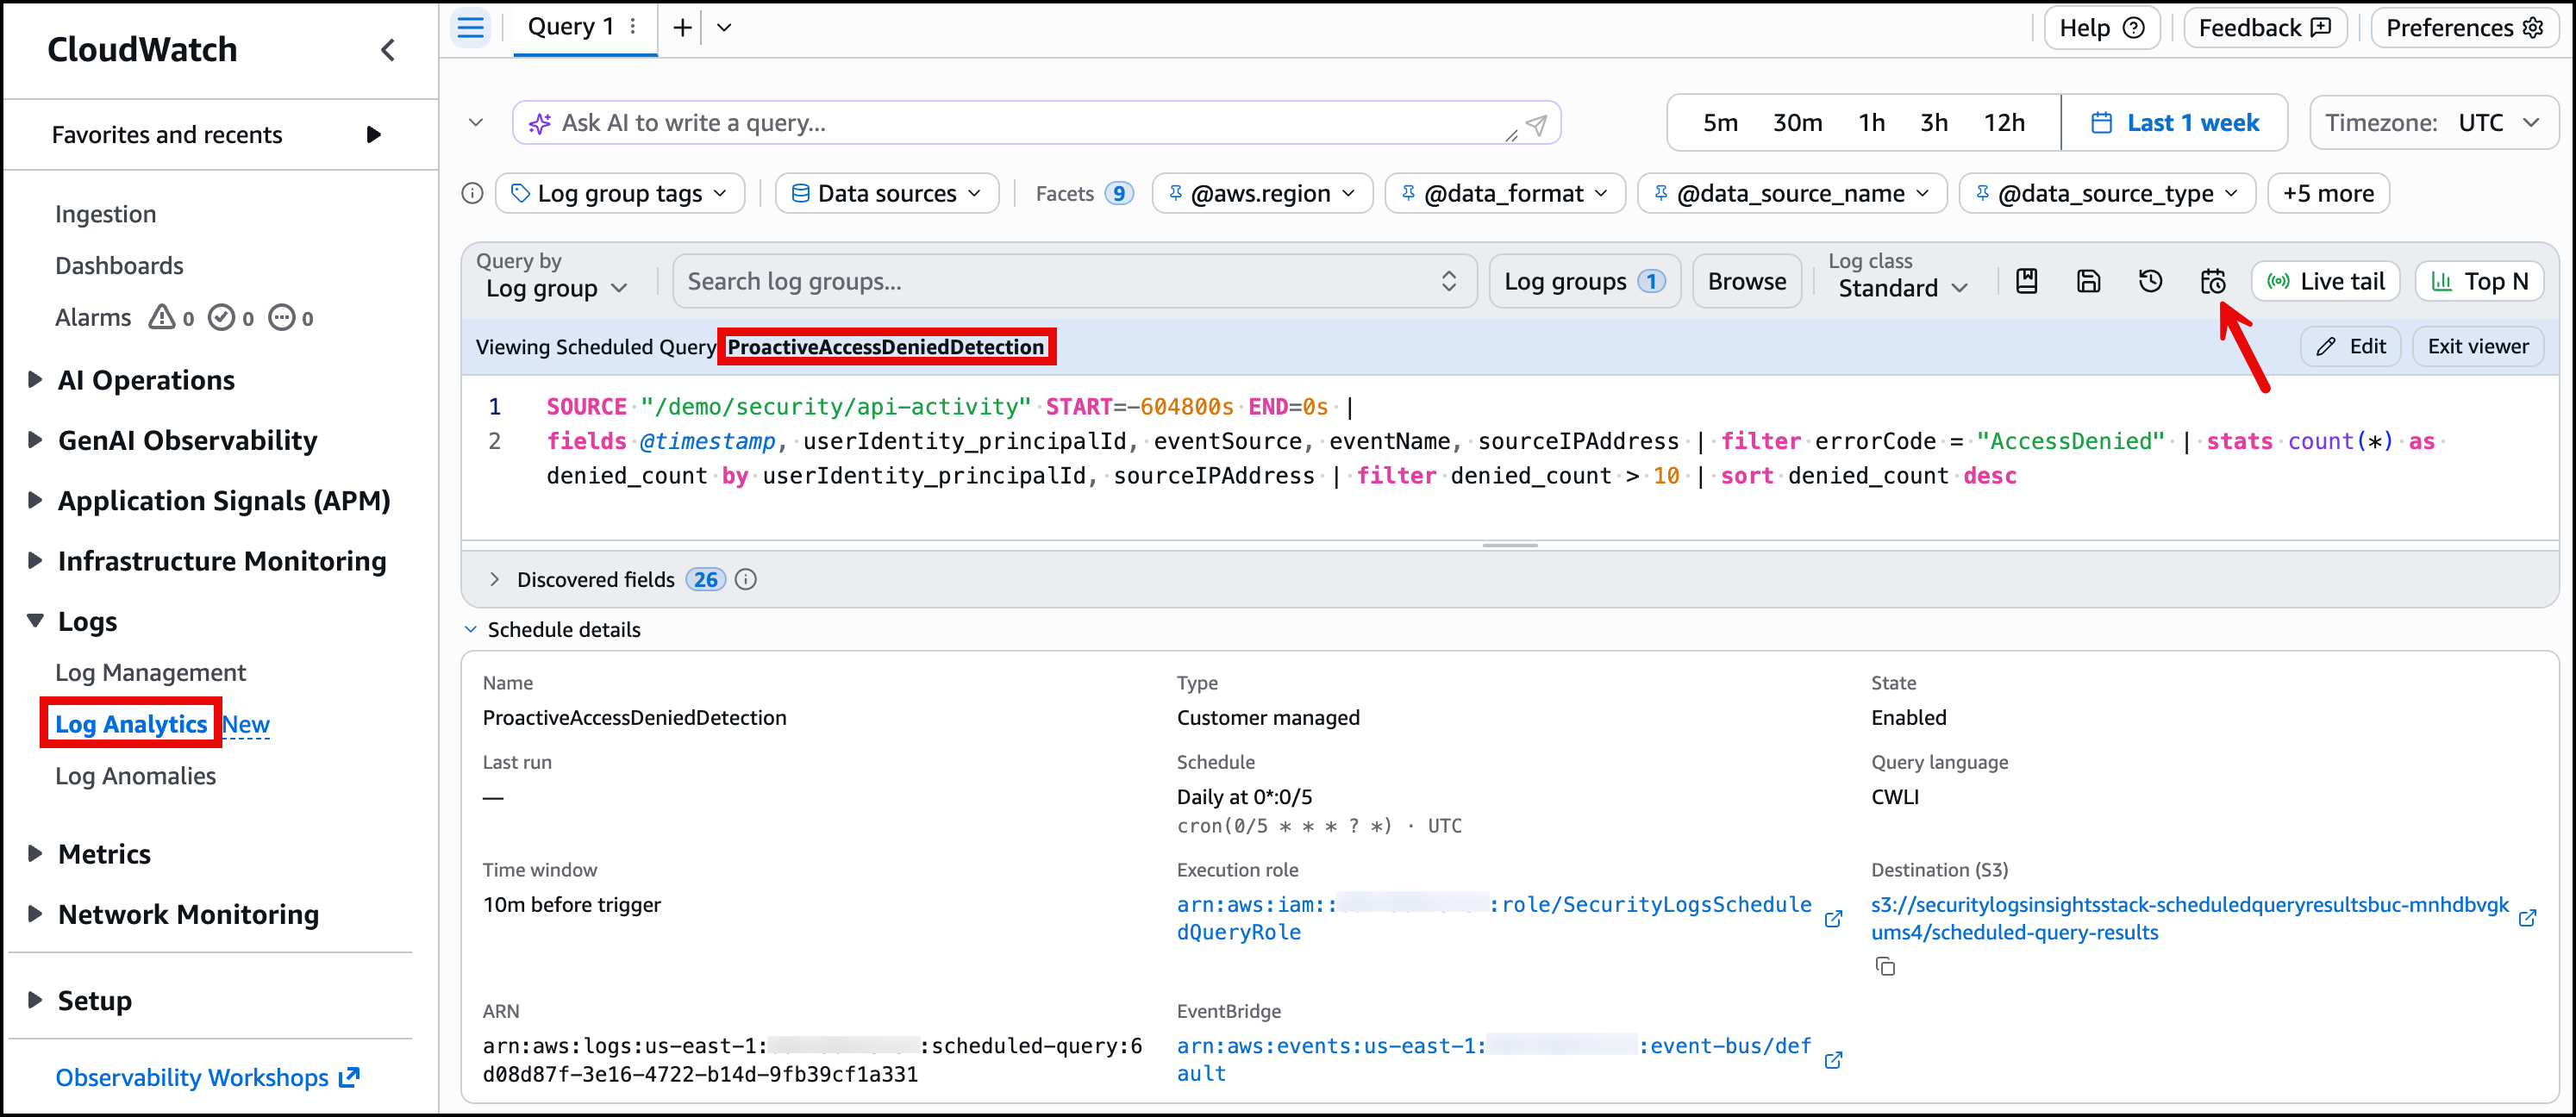The width and height of the screenshot is (2576, 1117).
Task: Select the 5m time range
Action: point(1720,123)
